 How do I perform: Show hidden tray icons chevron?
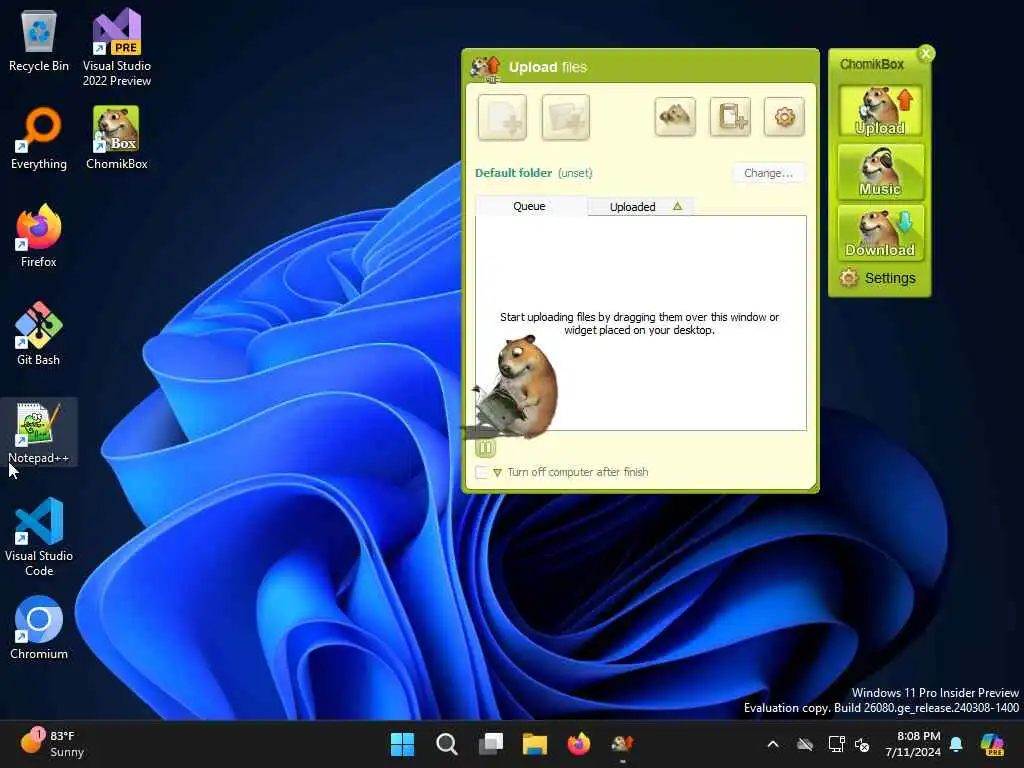(x=773, y=744)
